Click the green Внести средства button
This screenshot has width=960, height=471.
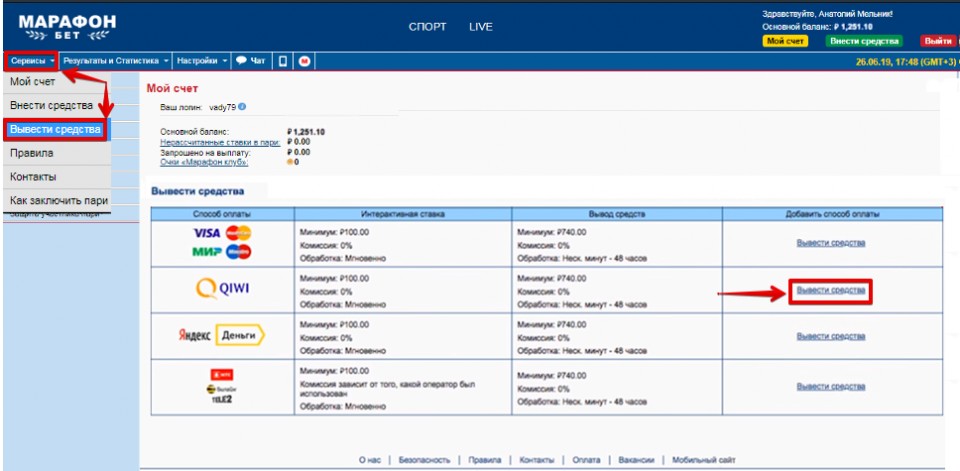pos(864,41)
